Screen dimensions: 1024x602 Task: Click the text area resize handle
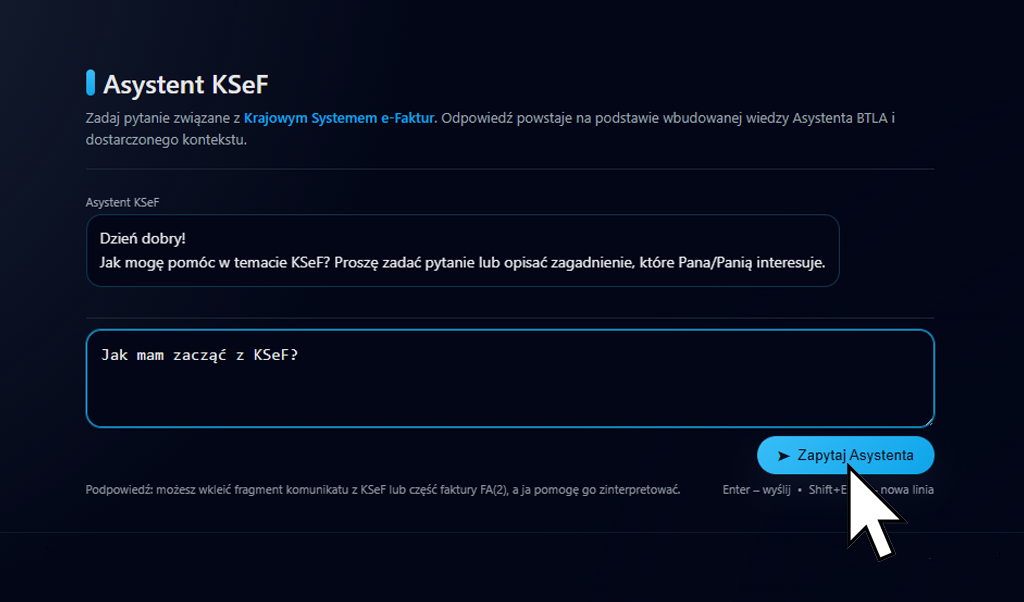coord(929,421)
